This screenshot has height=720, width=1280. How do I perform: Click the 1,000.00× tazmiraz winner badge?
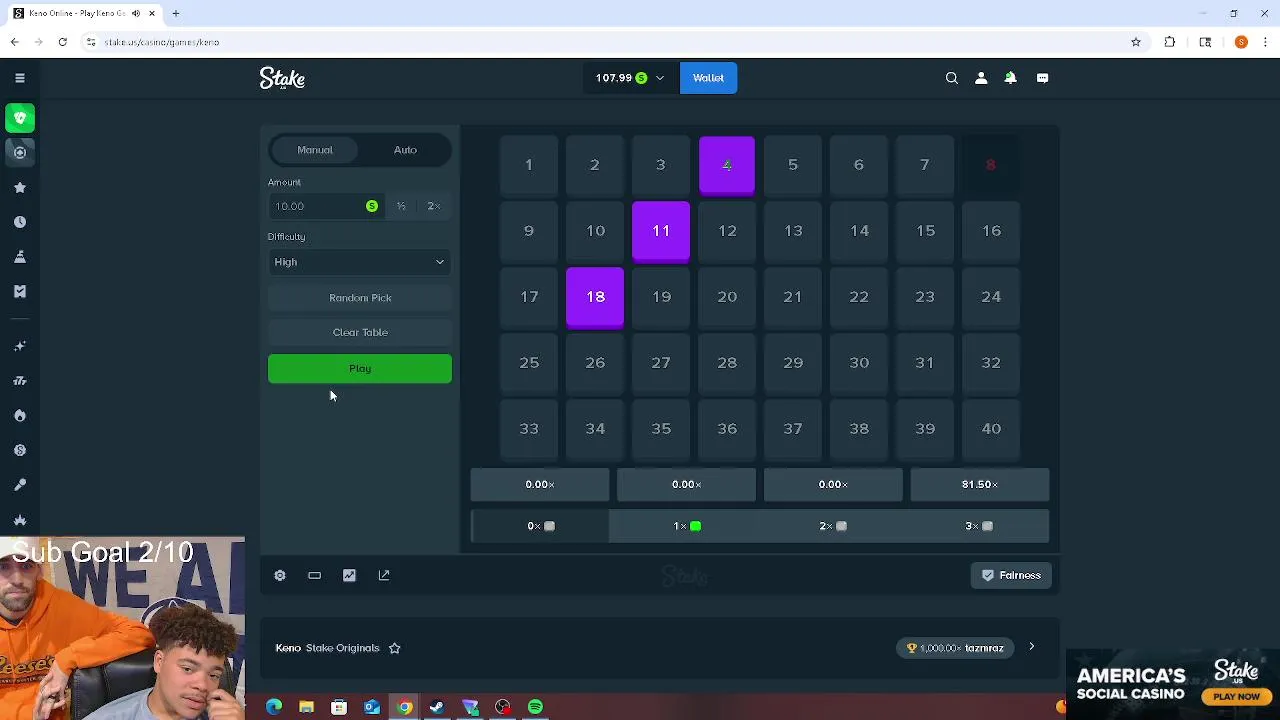[956, 648]
